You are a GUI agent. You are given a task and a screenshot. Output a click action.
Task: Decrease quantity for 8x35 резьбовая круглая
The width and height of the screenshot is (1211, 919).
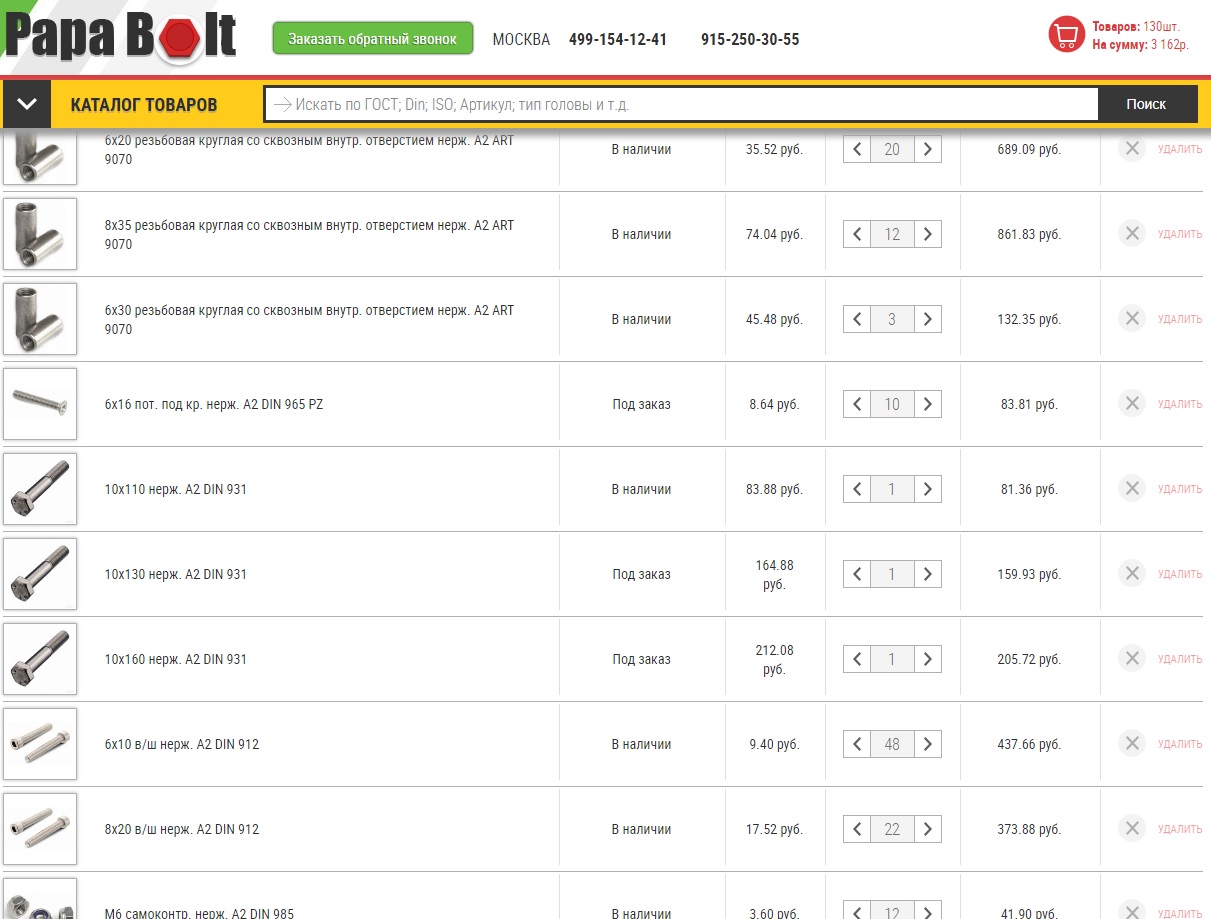point(857,235)
